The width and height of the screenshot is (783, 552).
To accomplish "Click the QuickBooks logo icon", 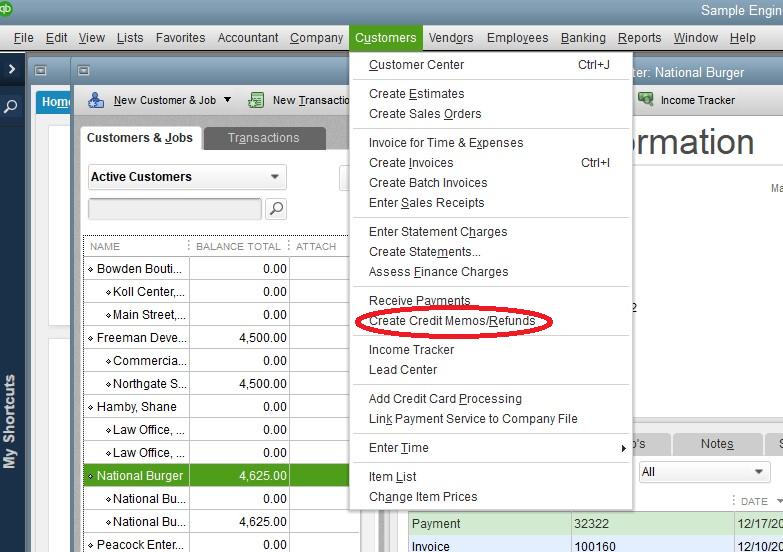I will tap(5, 8).
